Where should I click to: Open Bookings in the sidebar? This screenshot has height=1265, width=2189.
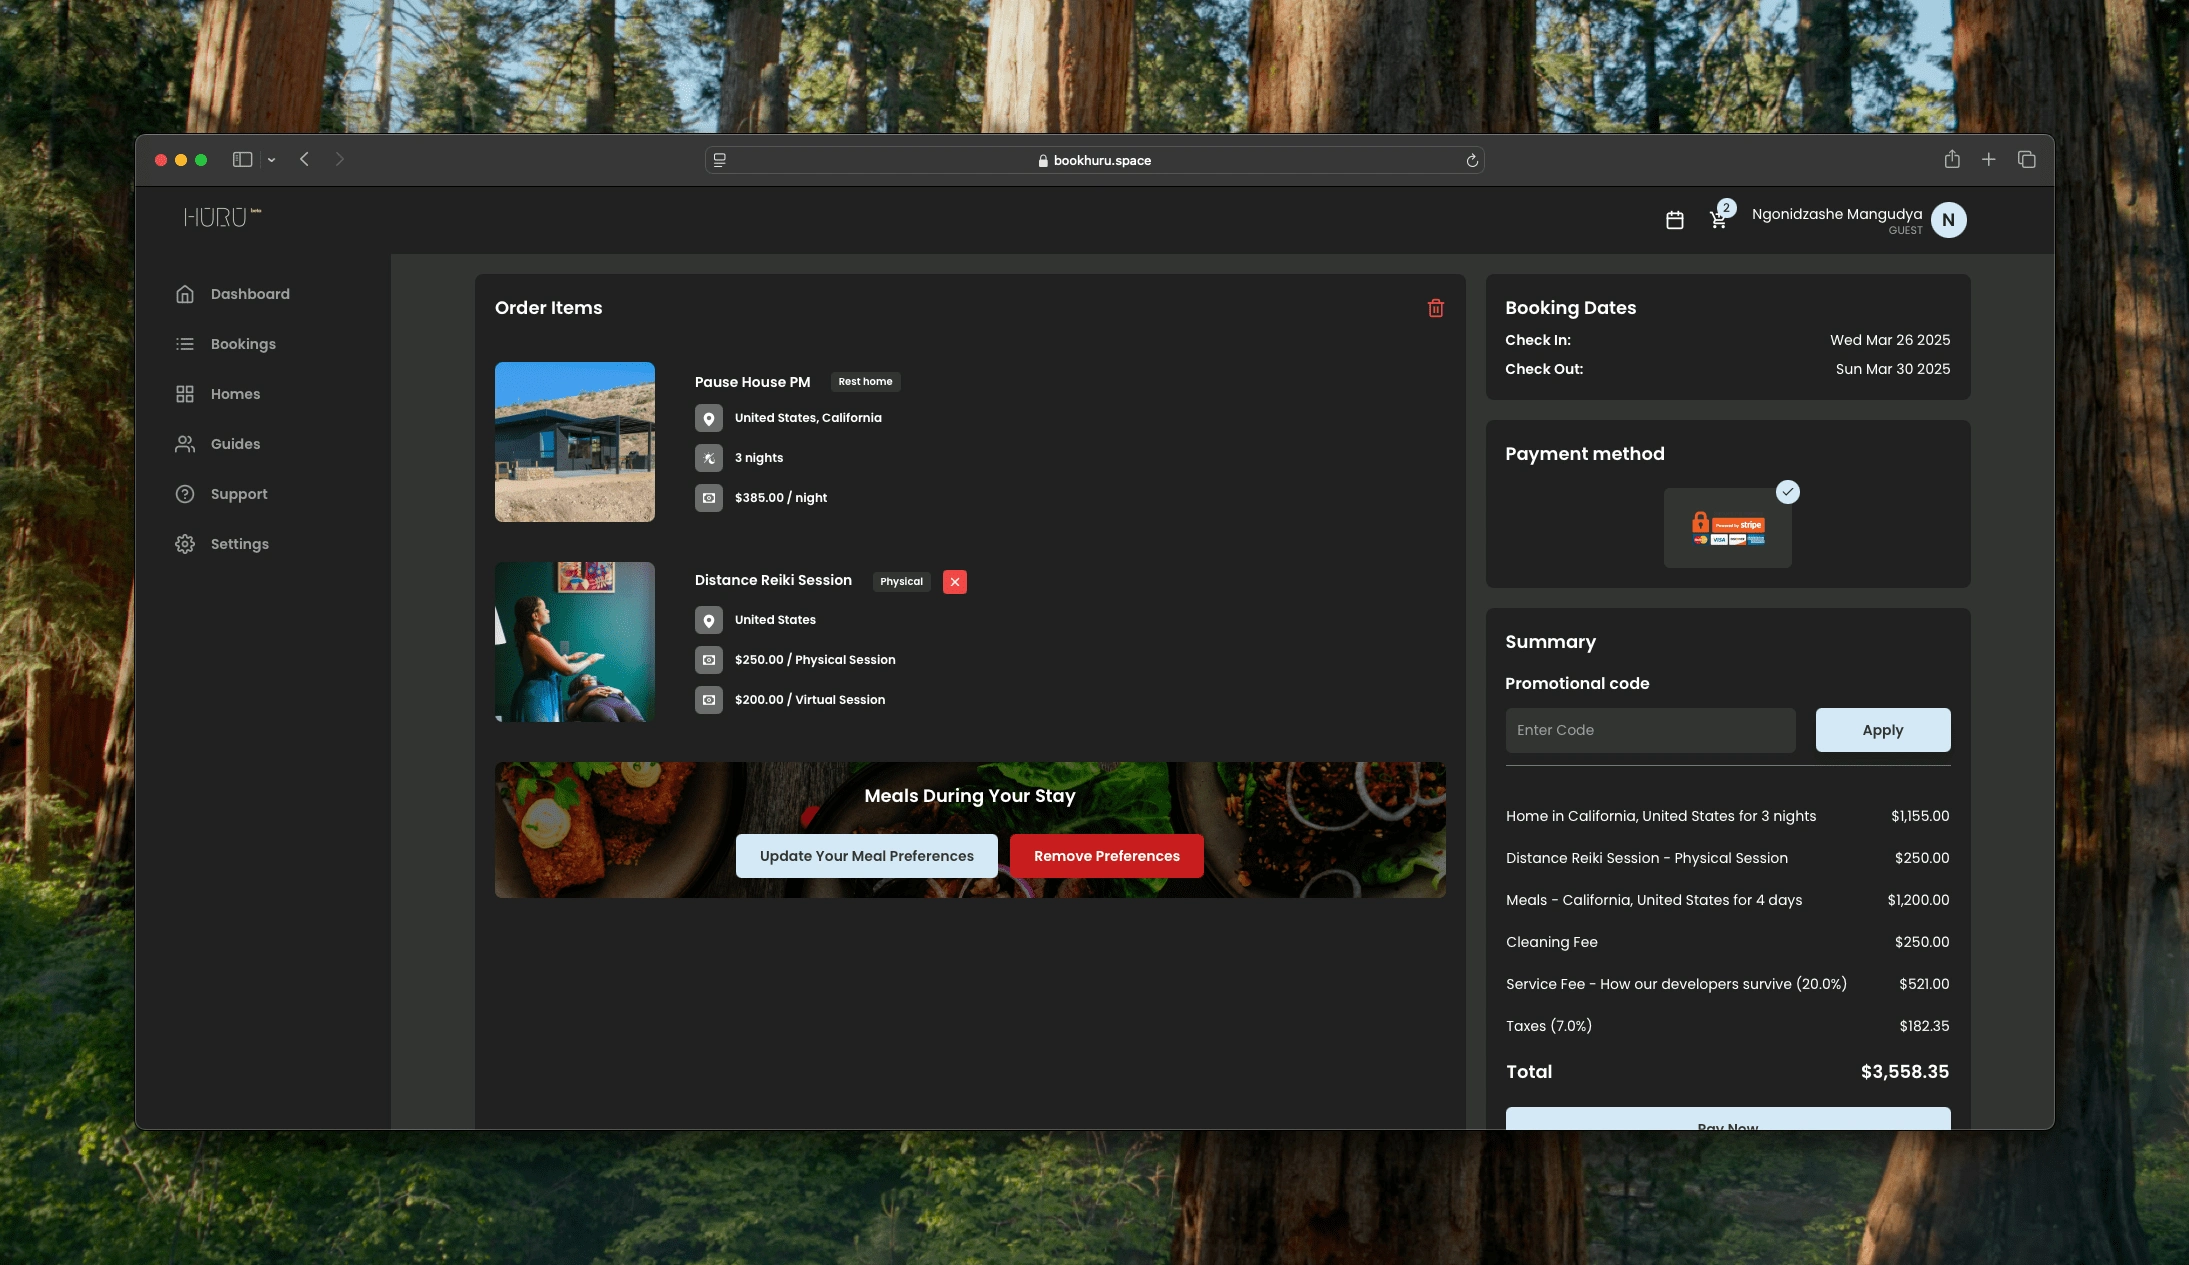(243, 344)
